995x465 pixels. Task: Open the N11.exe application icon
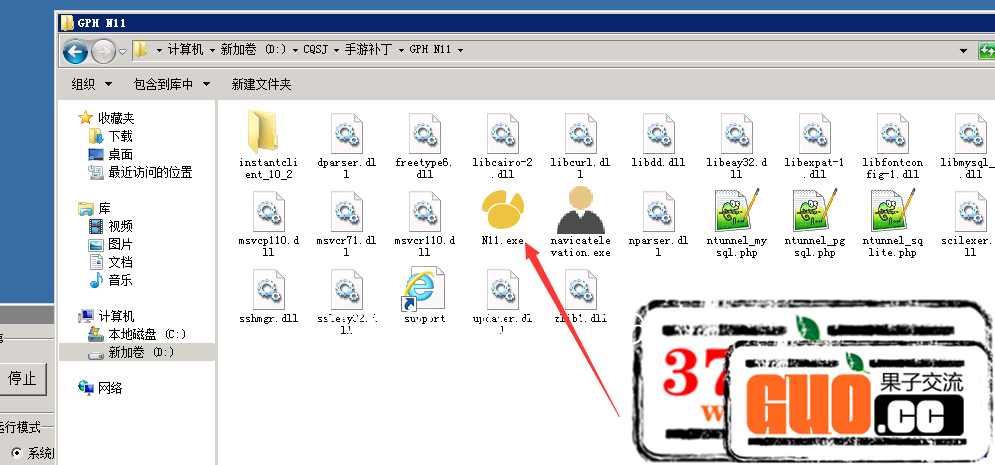tap(502, 212)
